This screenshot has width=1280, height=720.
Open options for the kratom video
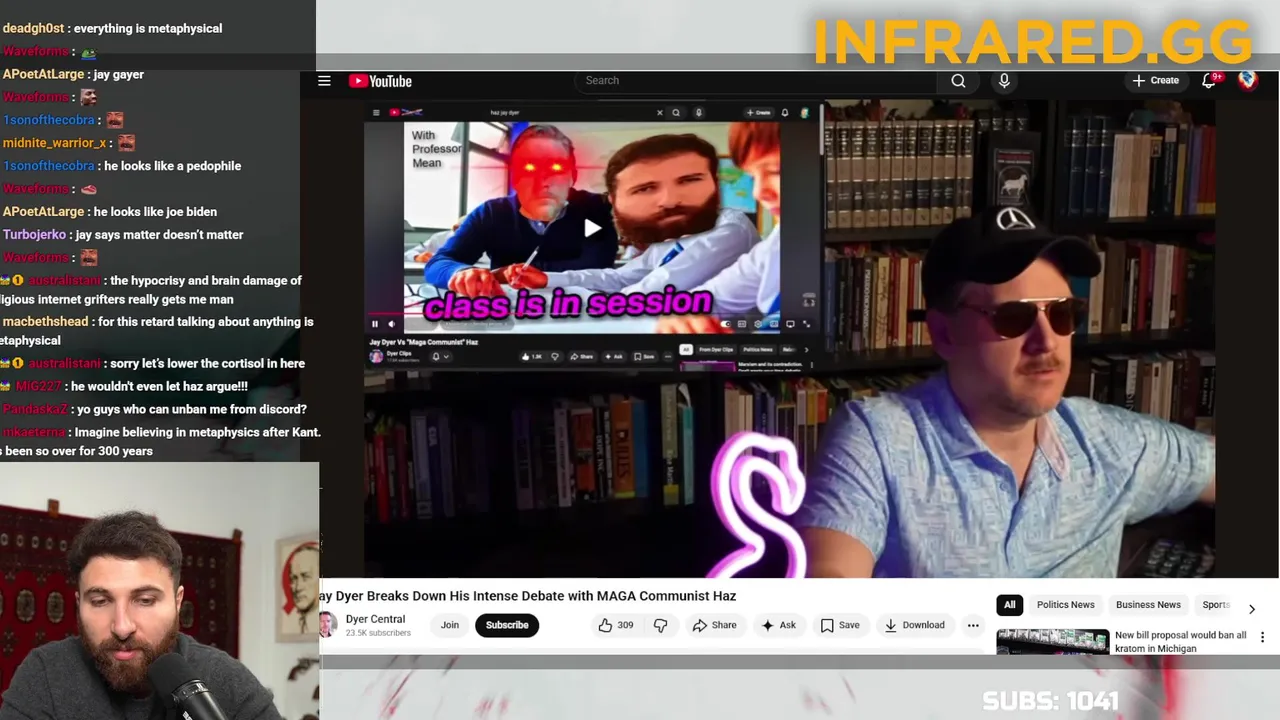coord(1262,637)
